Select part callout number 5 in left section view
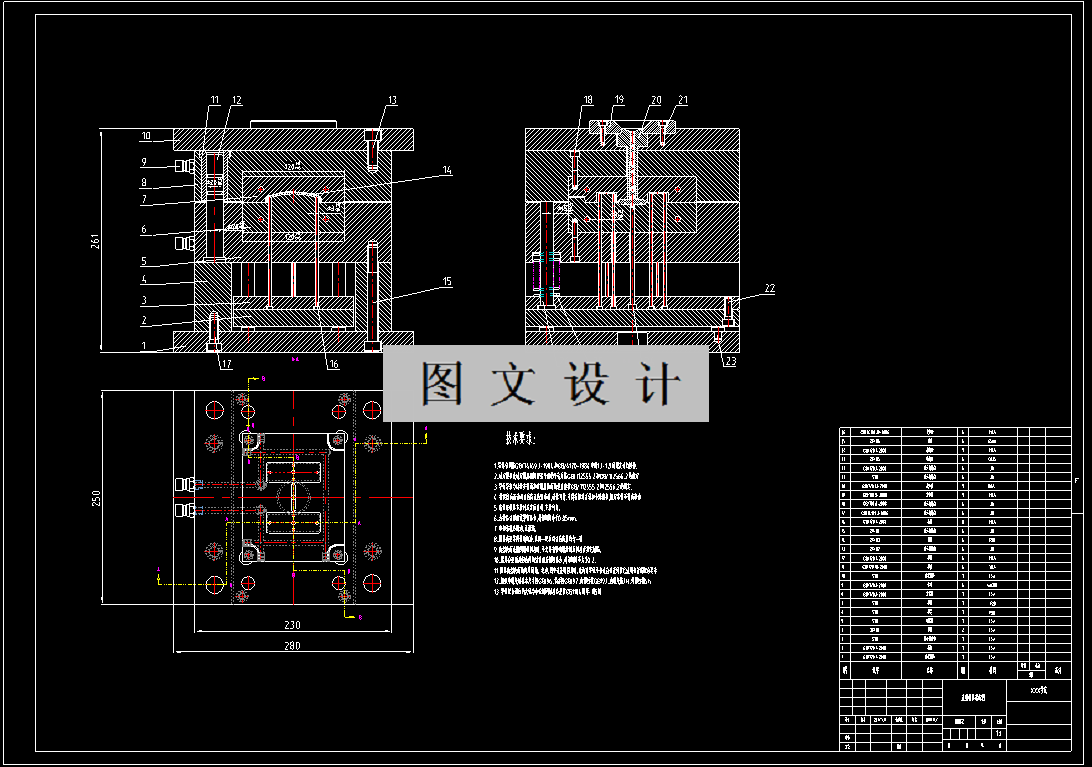Image resolution: width=1092 pixels, height=767 pixels. point(144,262)
